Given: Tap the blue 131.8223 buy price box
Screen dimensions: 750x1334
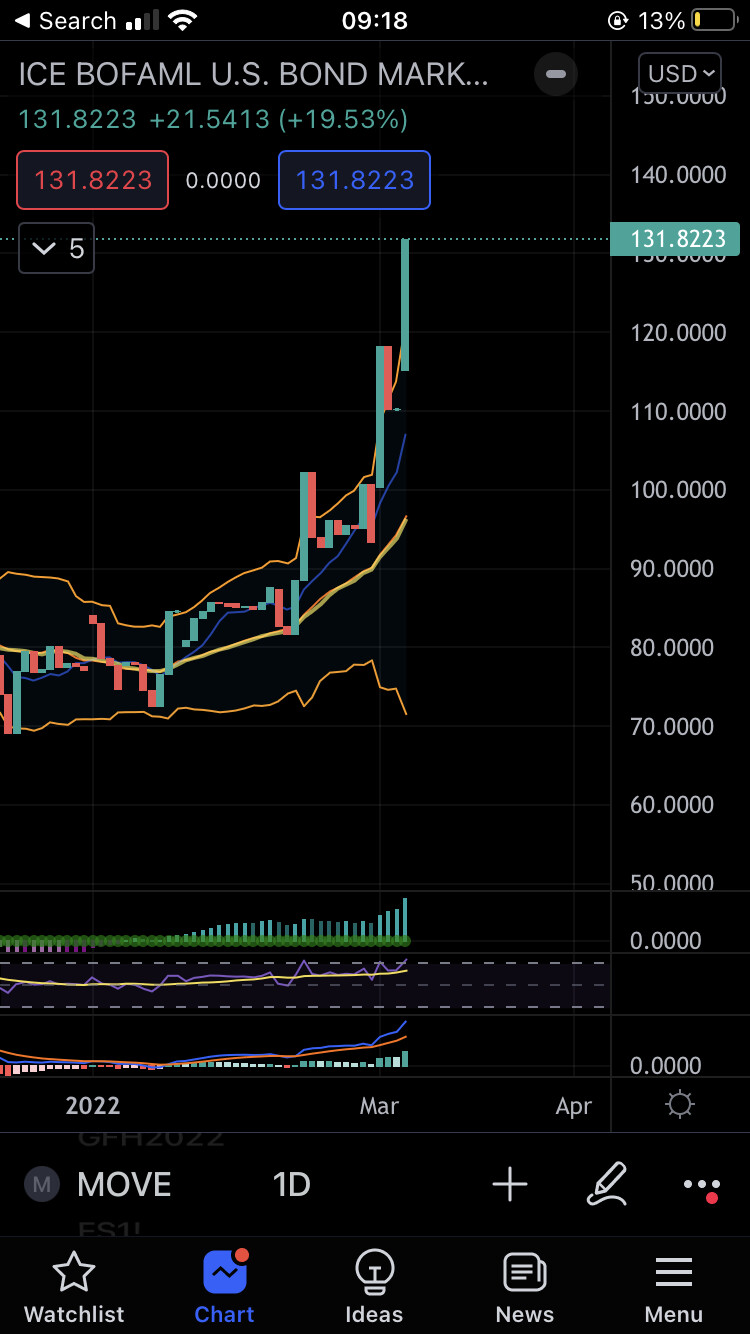Looking at the screenshot, I should (354, 180).
